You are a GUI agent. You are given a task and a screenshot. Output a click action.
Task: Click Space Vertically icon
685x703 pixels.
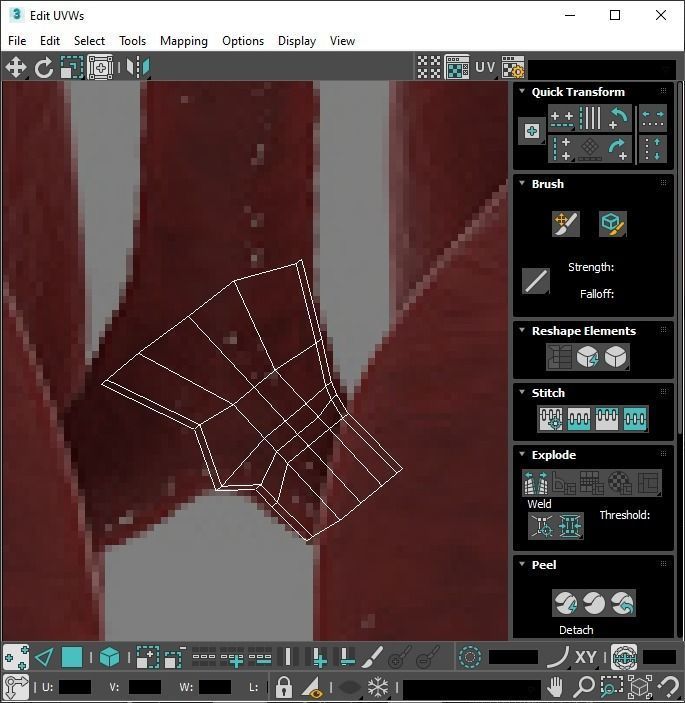tap(653, 149)
